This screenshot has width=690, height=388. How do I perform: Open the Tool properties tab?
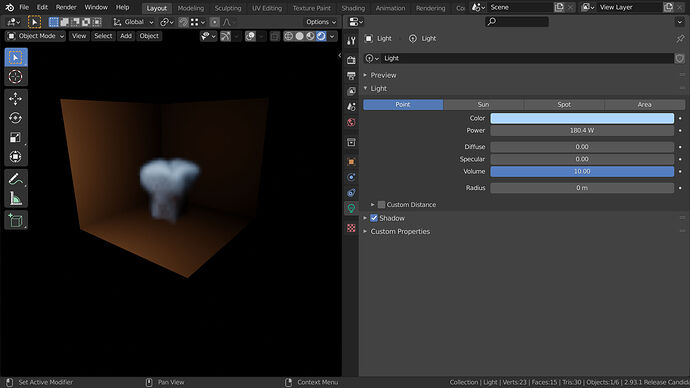(x=351, y=41)
